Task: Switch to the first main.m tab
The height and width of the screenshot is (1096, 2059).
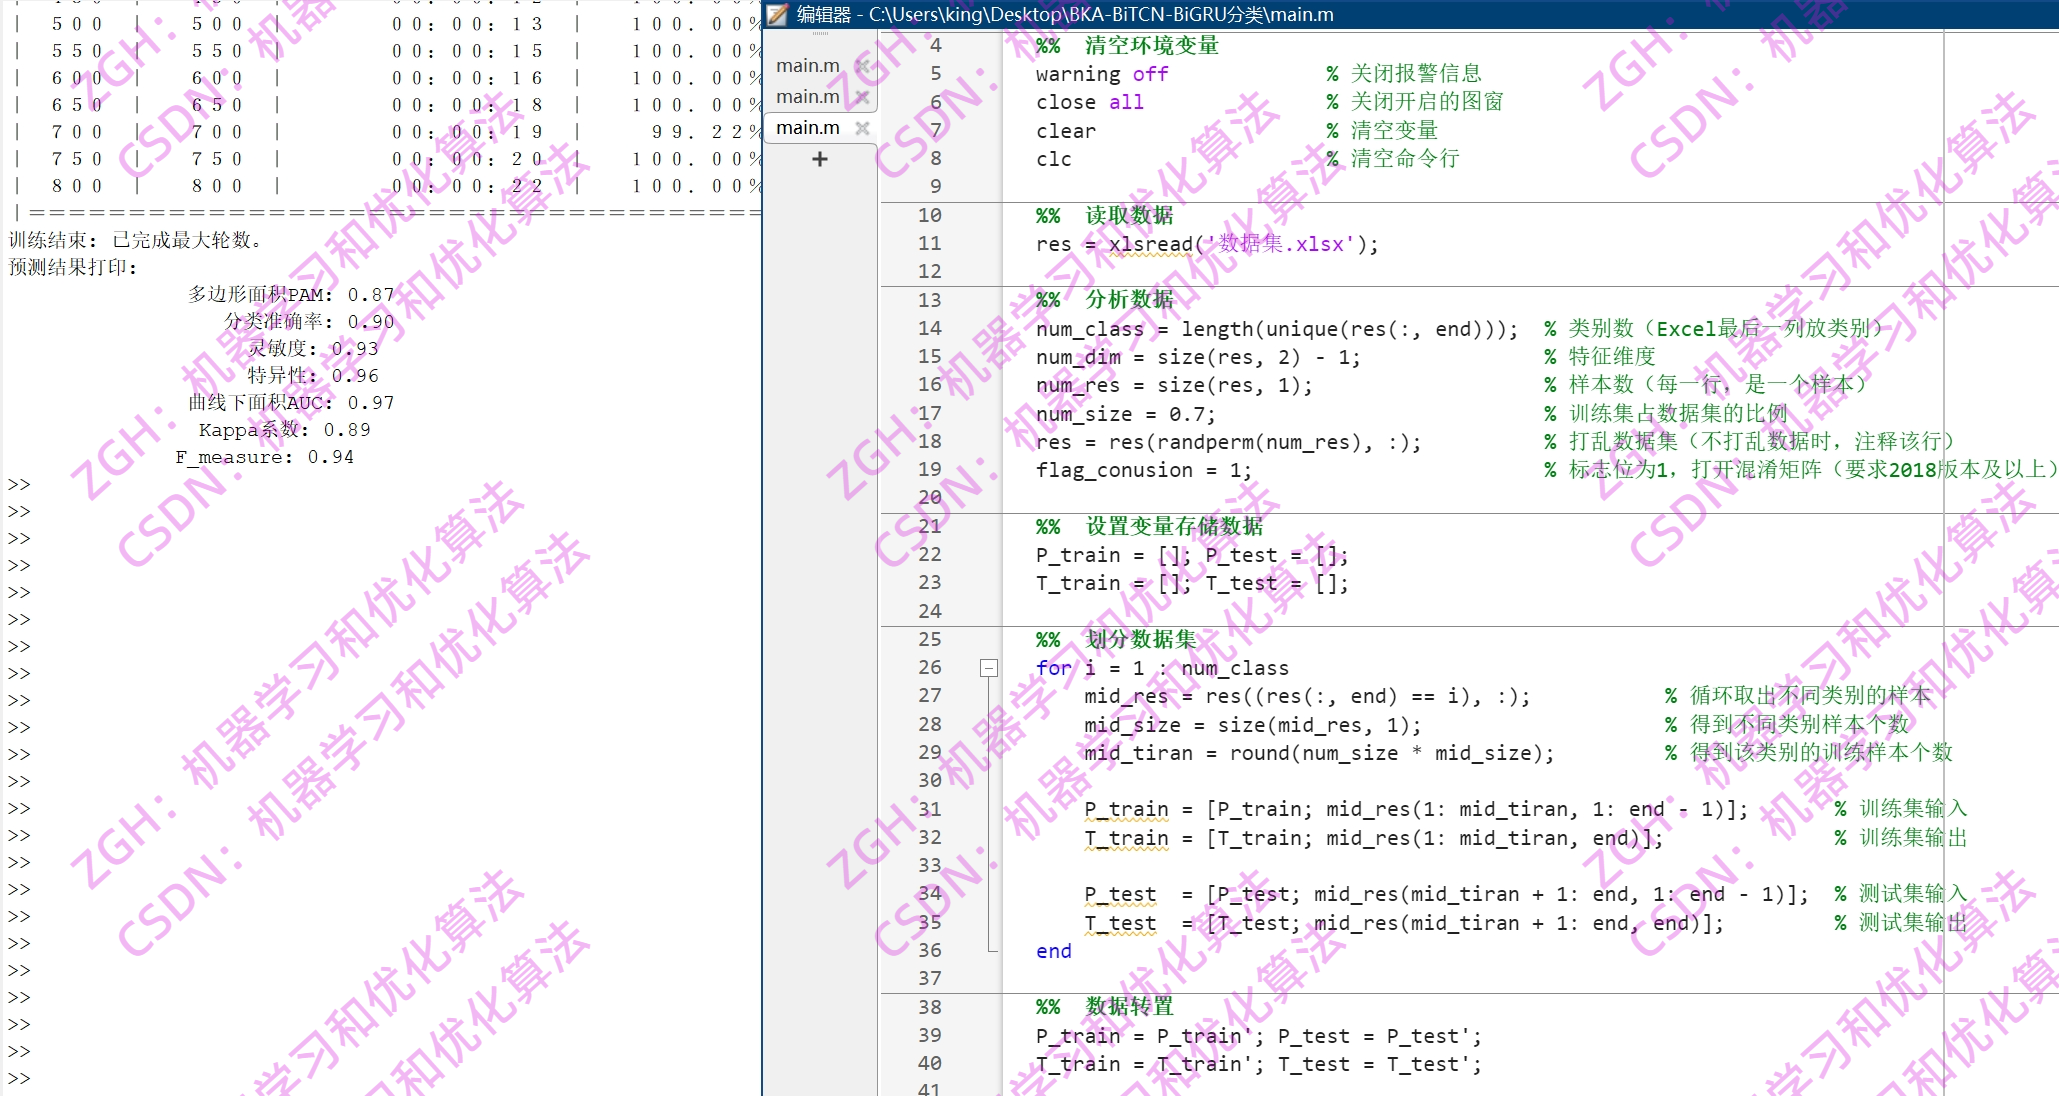Action: click(x=808, y=66)
